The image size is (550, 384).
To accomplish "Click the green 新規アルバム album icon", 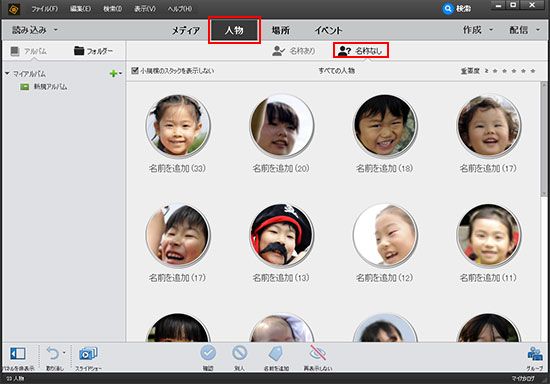I will [25, 87].
